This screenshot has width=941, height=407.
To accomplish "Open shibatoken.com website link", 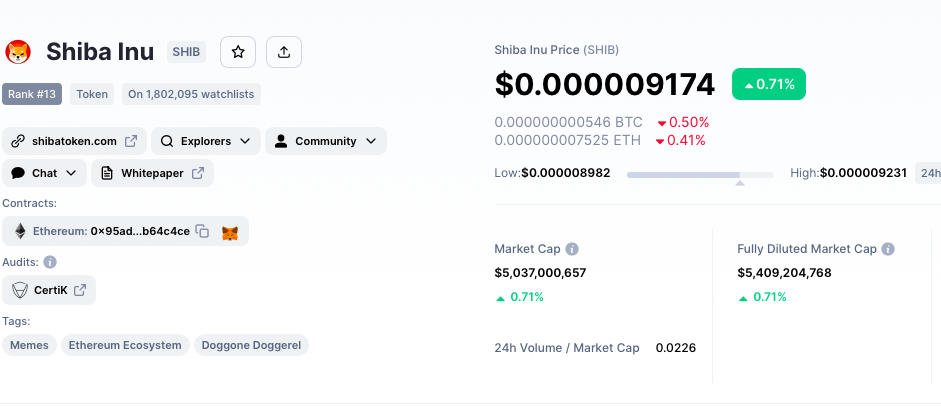I will [74, 141].
